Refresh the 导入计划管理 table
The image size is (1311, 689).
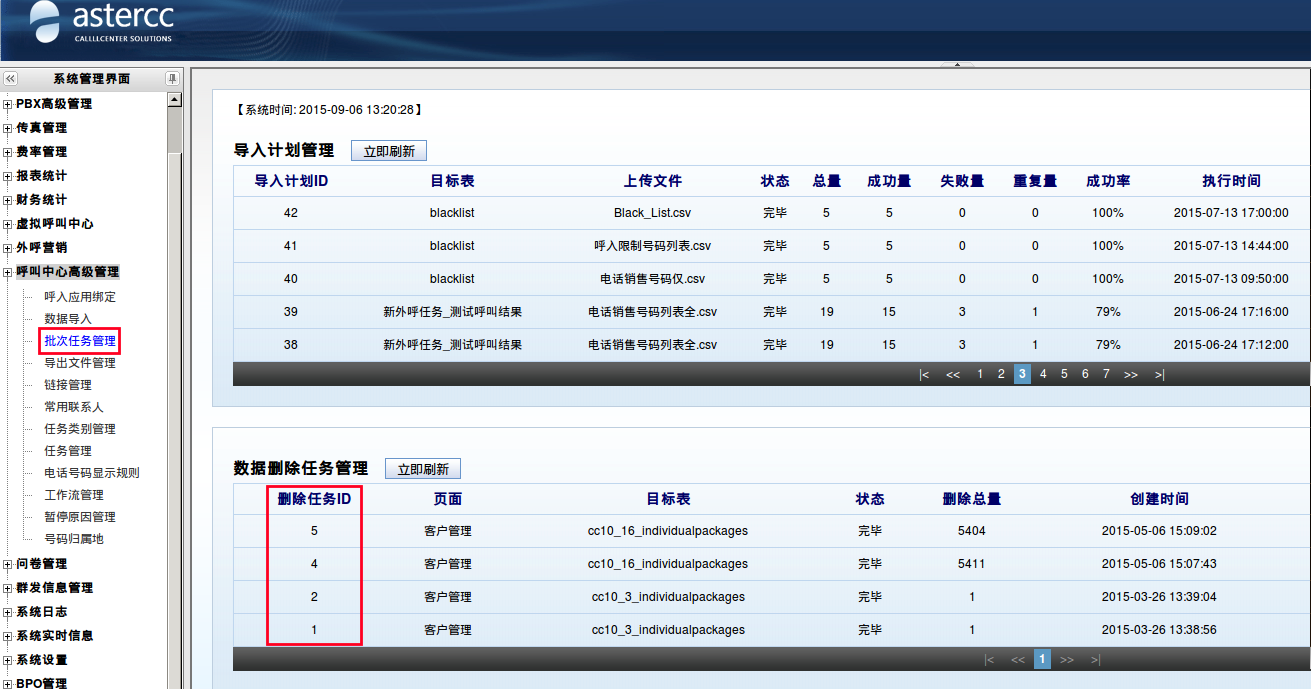click(x=389, y=151)
